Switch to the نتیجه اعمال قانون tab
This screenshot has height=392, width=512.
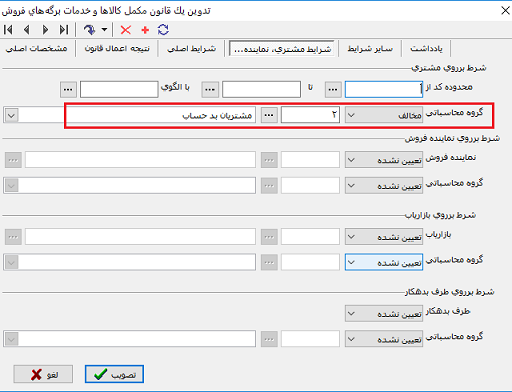click(x=117, y=49)
